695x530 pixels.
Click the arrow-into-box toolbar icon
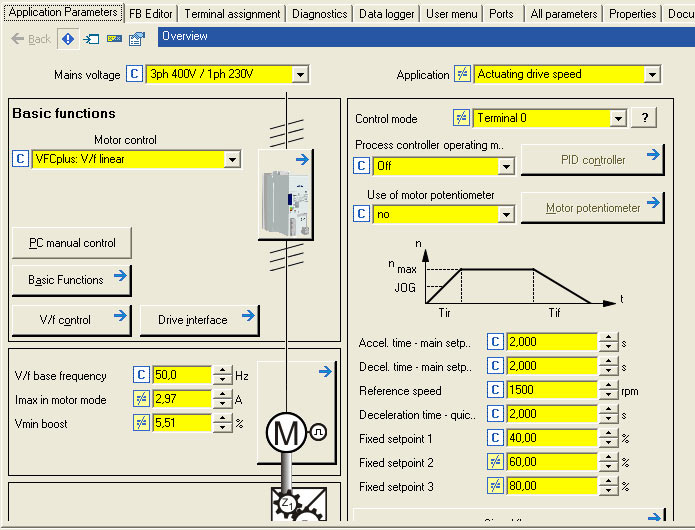[91, 39]
